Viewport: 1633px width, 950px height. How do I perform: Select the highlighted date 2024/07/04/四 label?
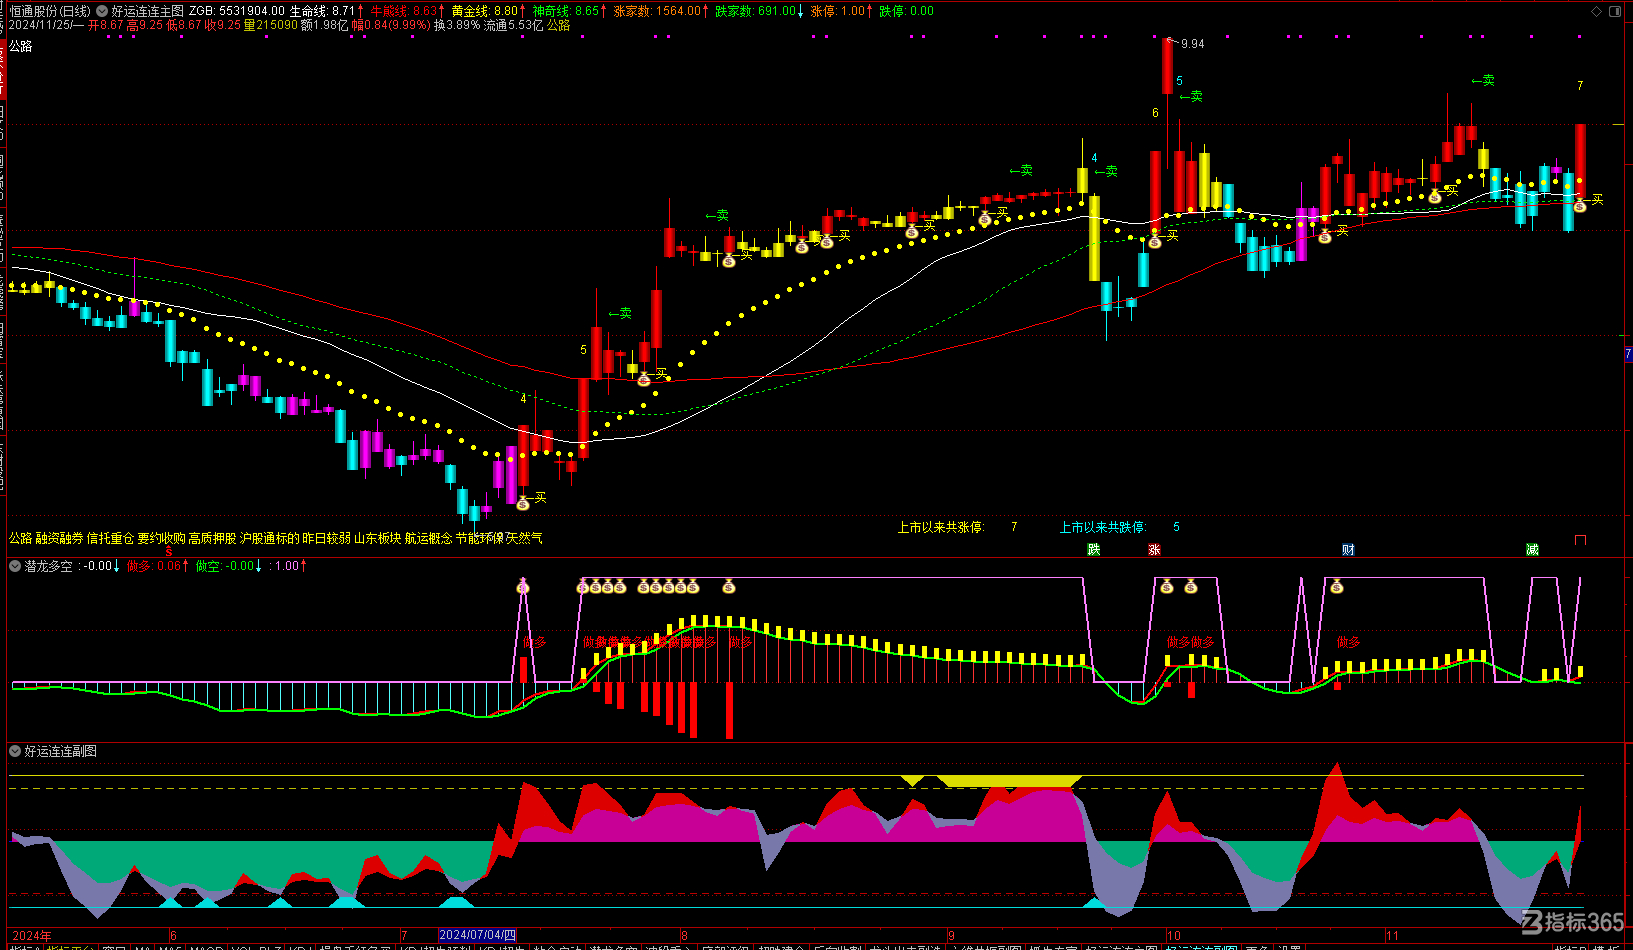477,936
